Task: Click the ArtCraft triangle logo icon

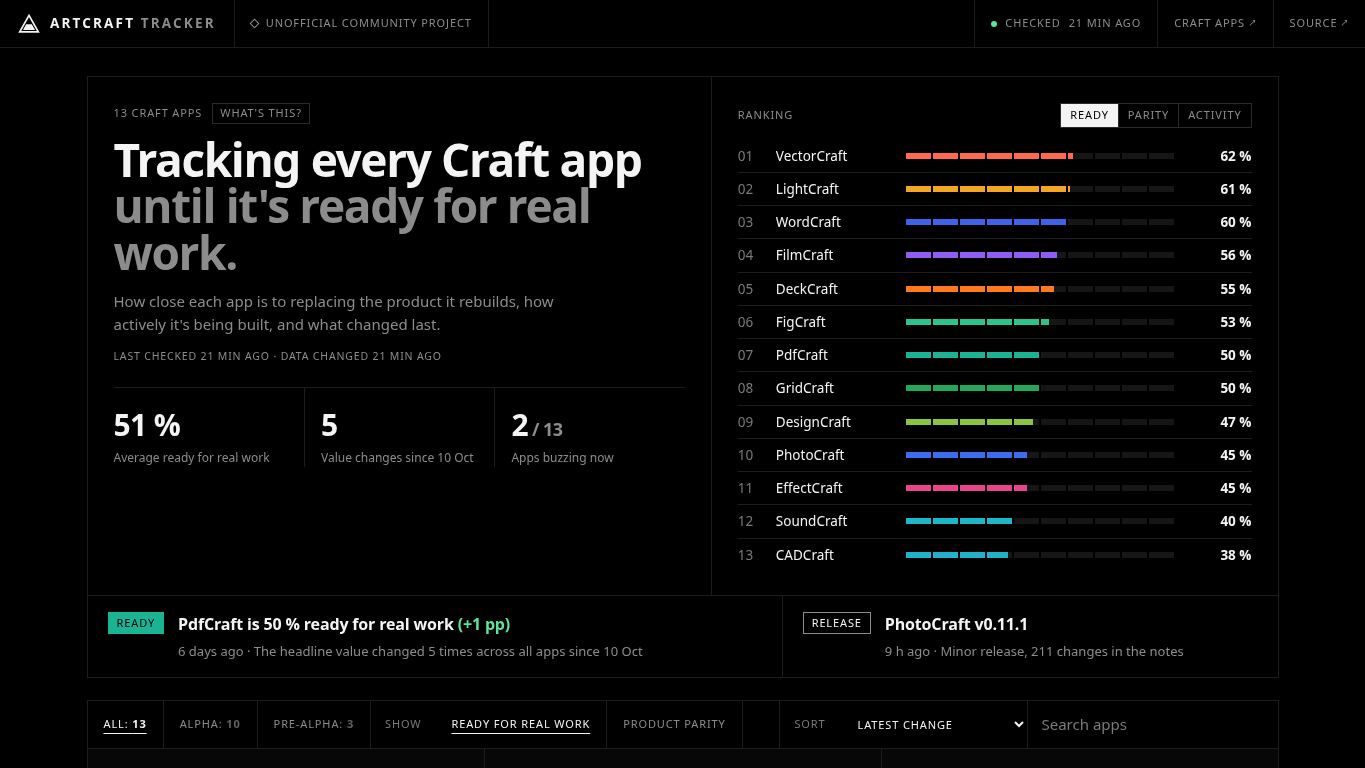Action: pos(29,23)
